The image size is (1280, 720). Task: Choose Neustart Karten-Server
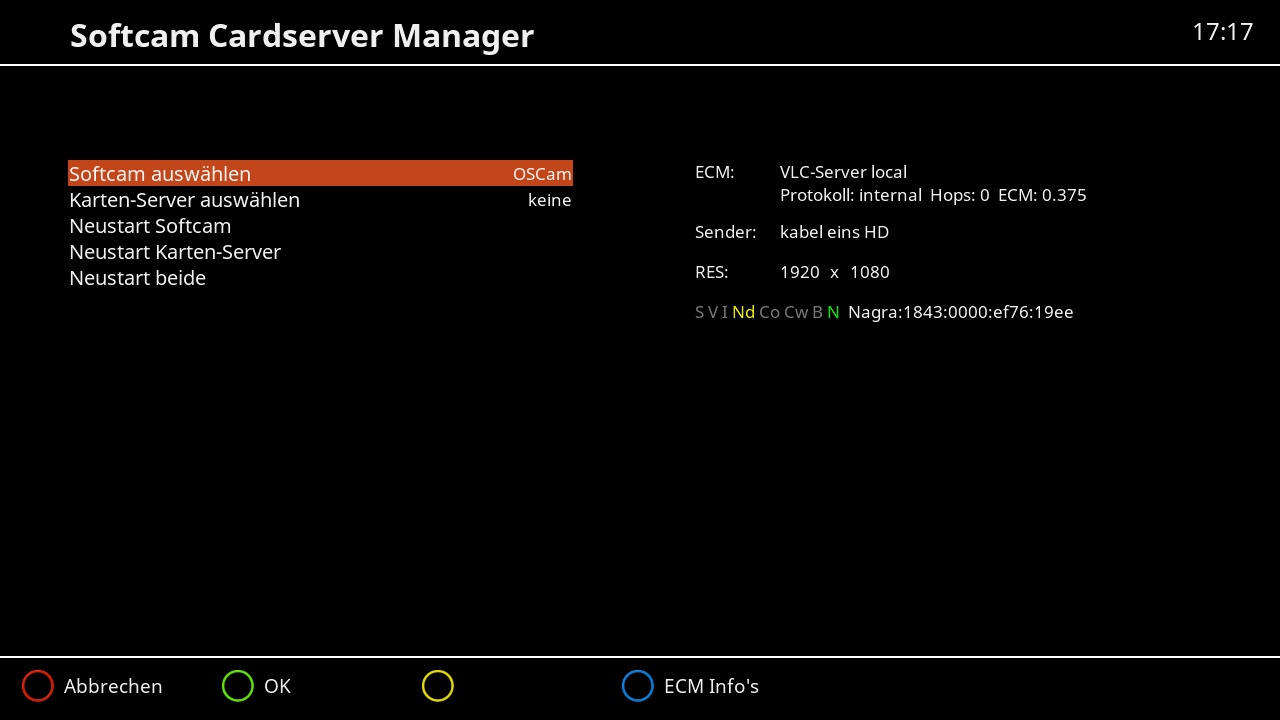pos(175,252)
